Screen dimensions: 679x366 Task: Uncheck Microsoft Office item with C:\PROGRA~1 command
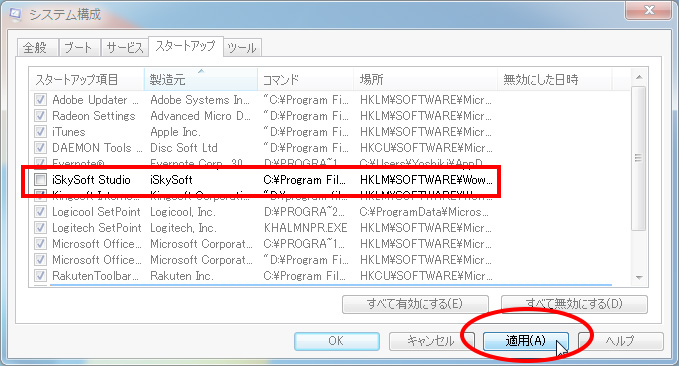point(40,244)
